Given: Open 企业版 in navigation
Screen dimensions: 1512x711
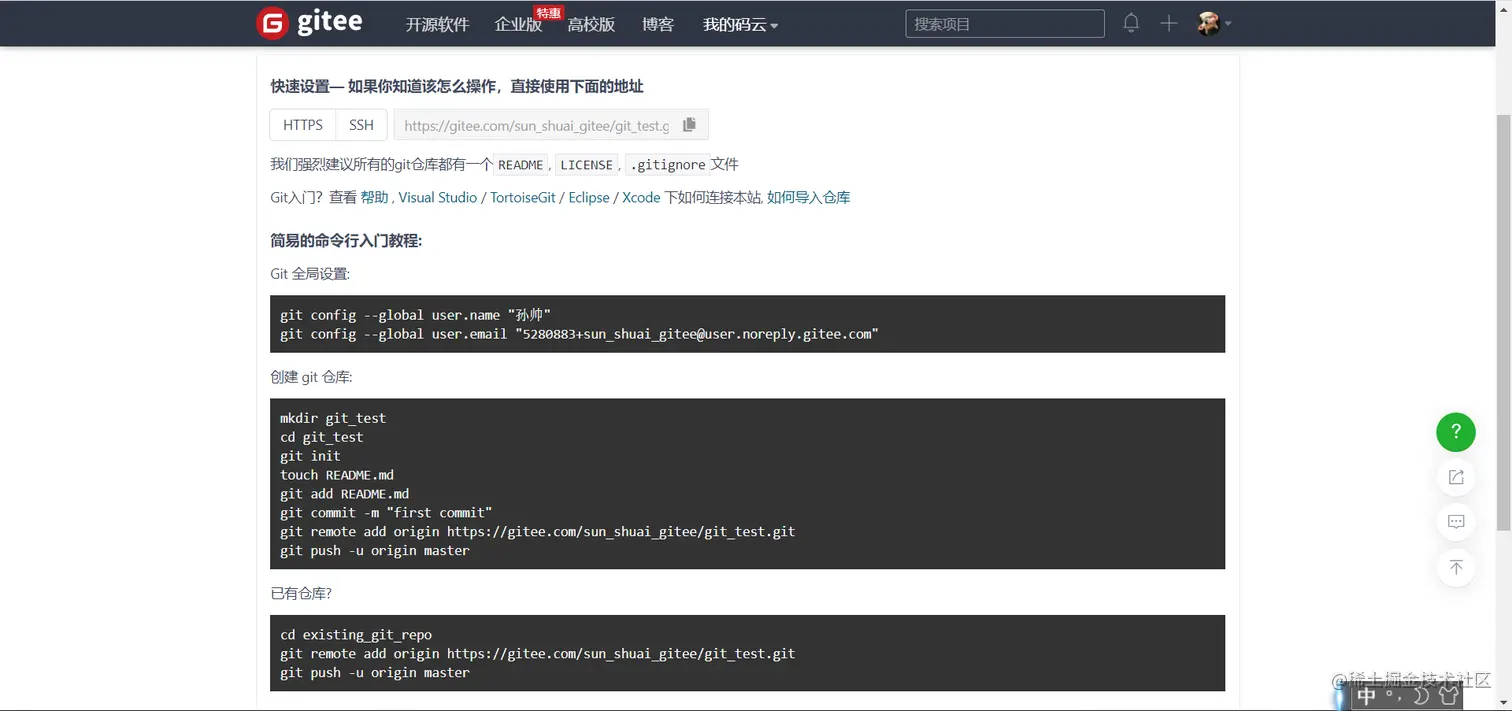Looking at the screenshot, I should [518, 25].
